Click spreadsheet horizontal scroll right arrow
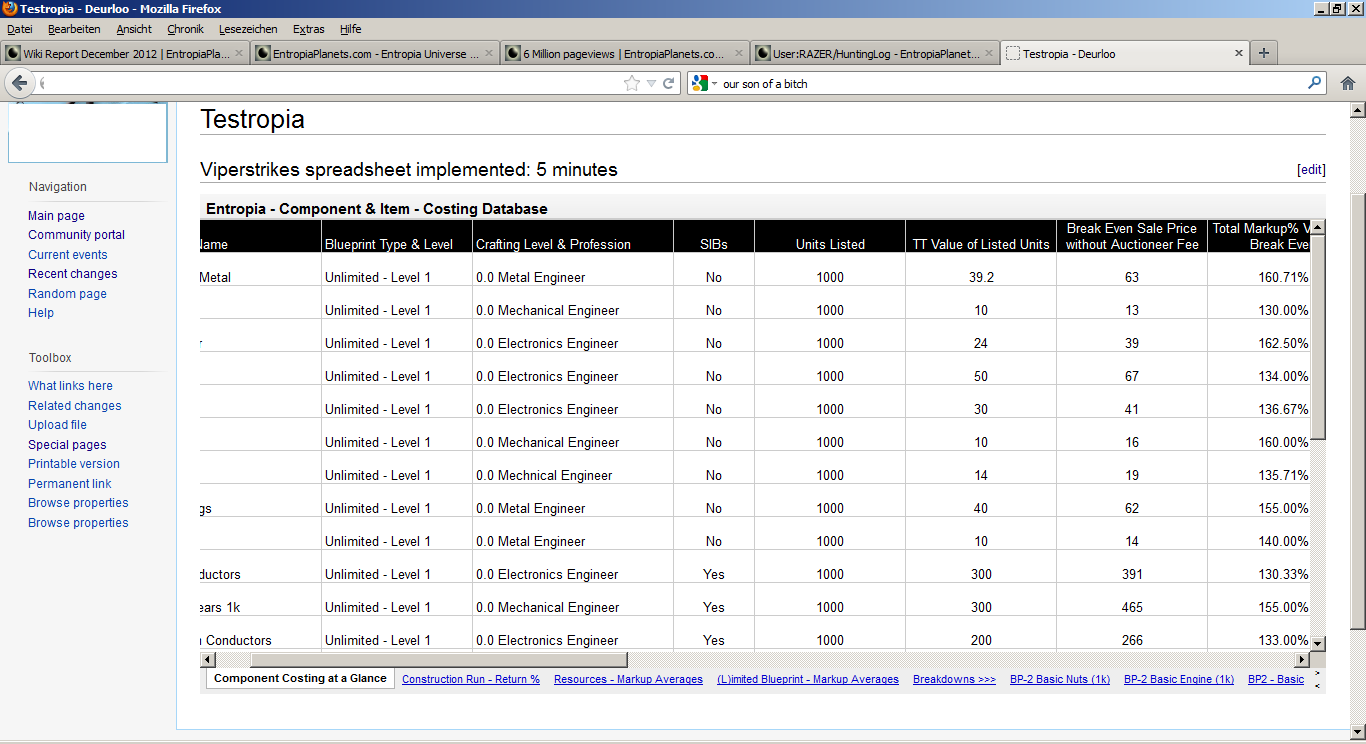Viewport: 1366px width, 744px height. click(x=1302, y=660)
